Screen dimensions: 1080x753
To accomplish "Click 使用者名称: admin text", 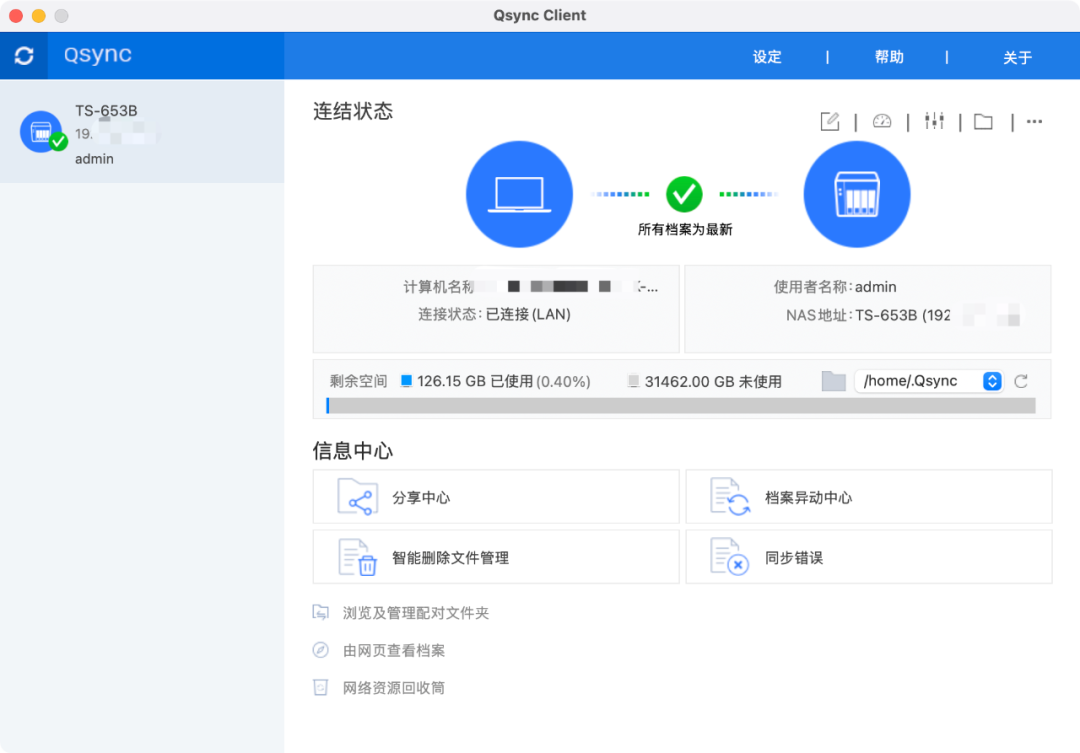I will 835,287.
